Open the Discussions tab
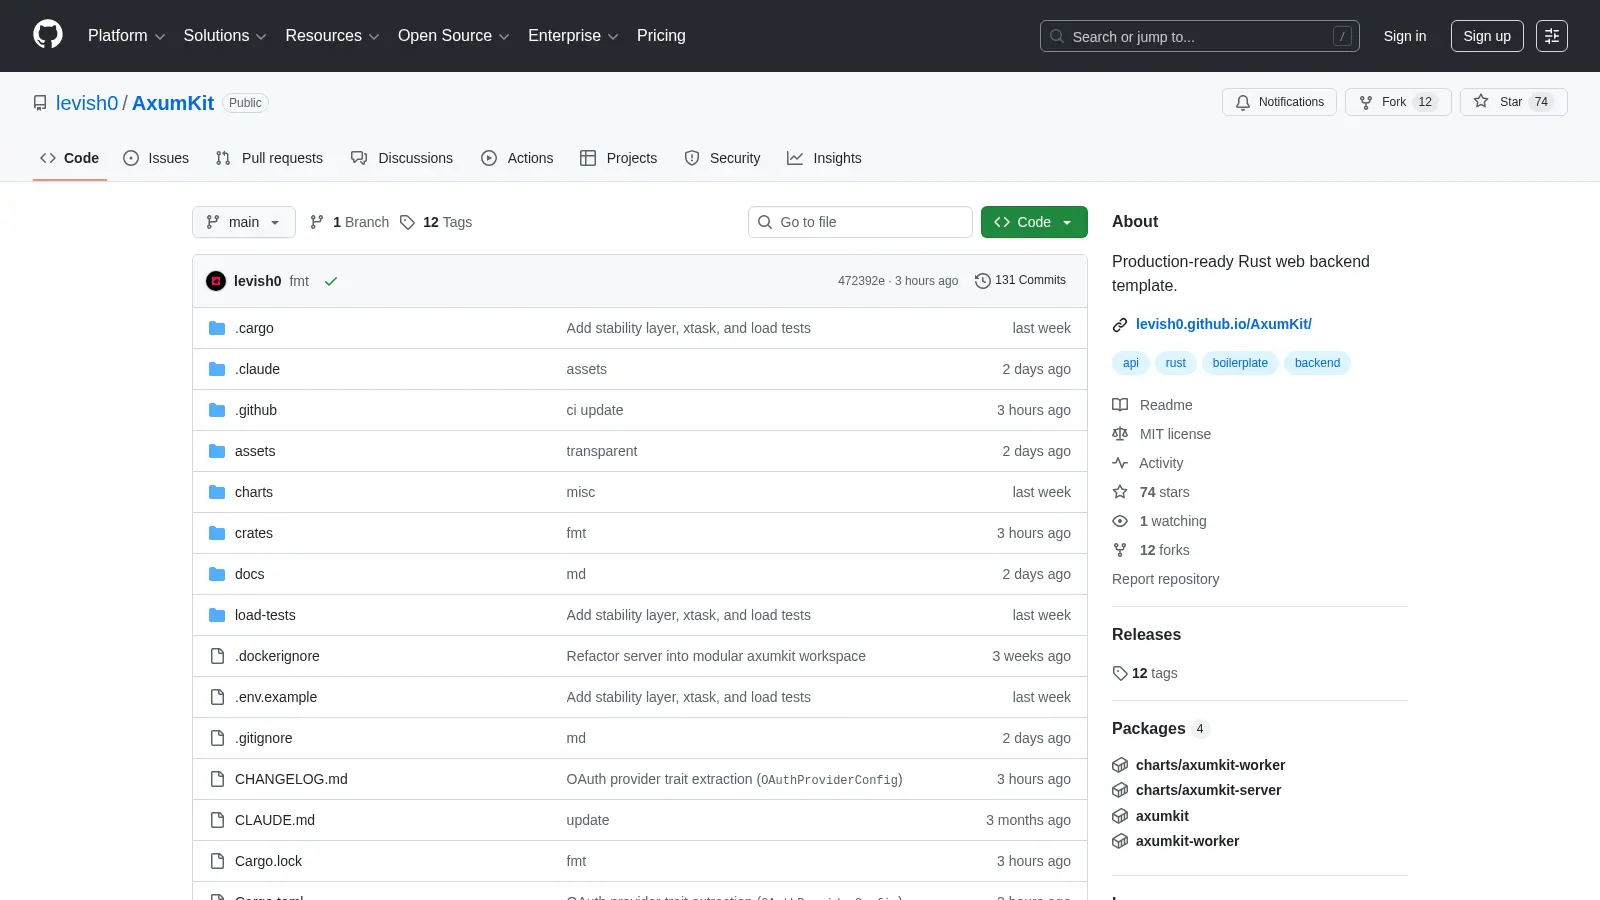Screen dimensions: 1600x900 click(402, 158)
